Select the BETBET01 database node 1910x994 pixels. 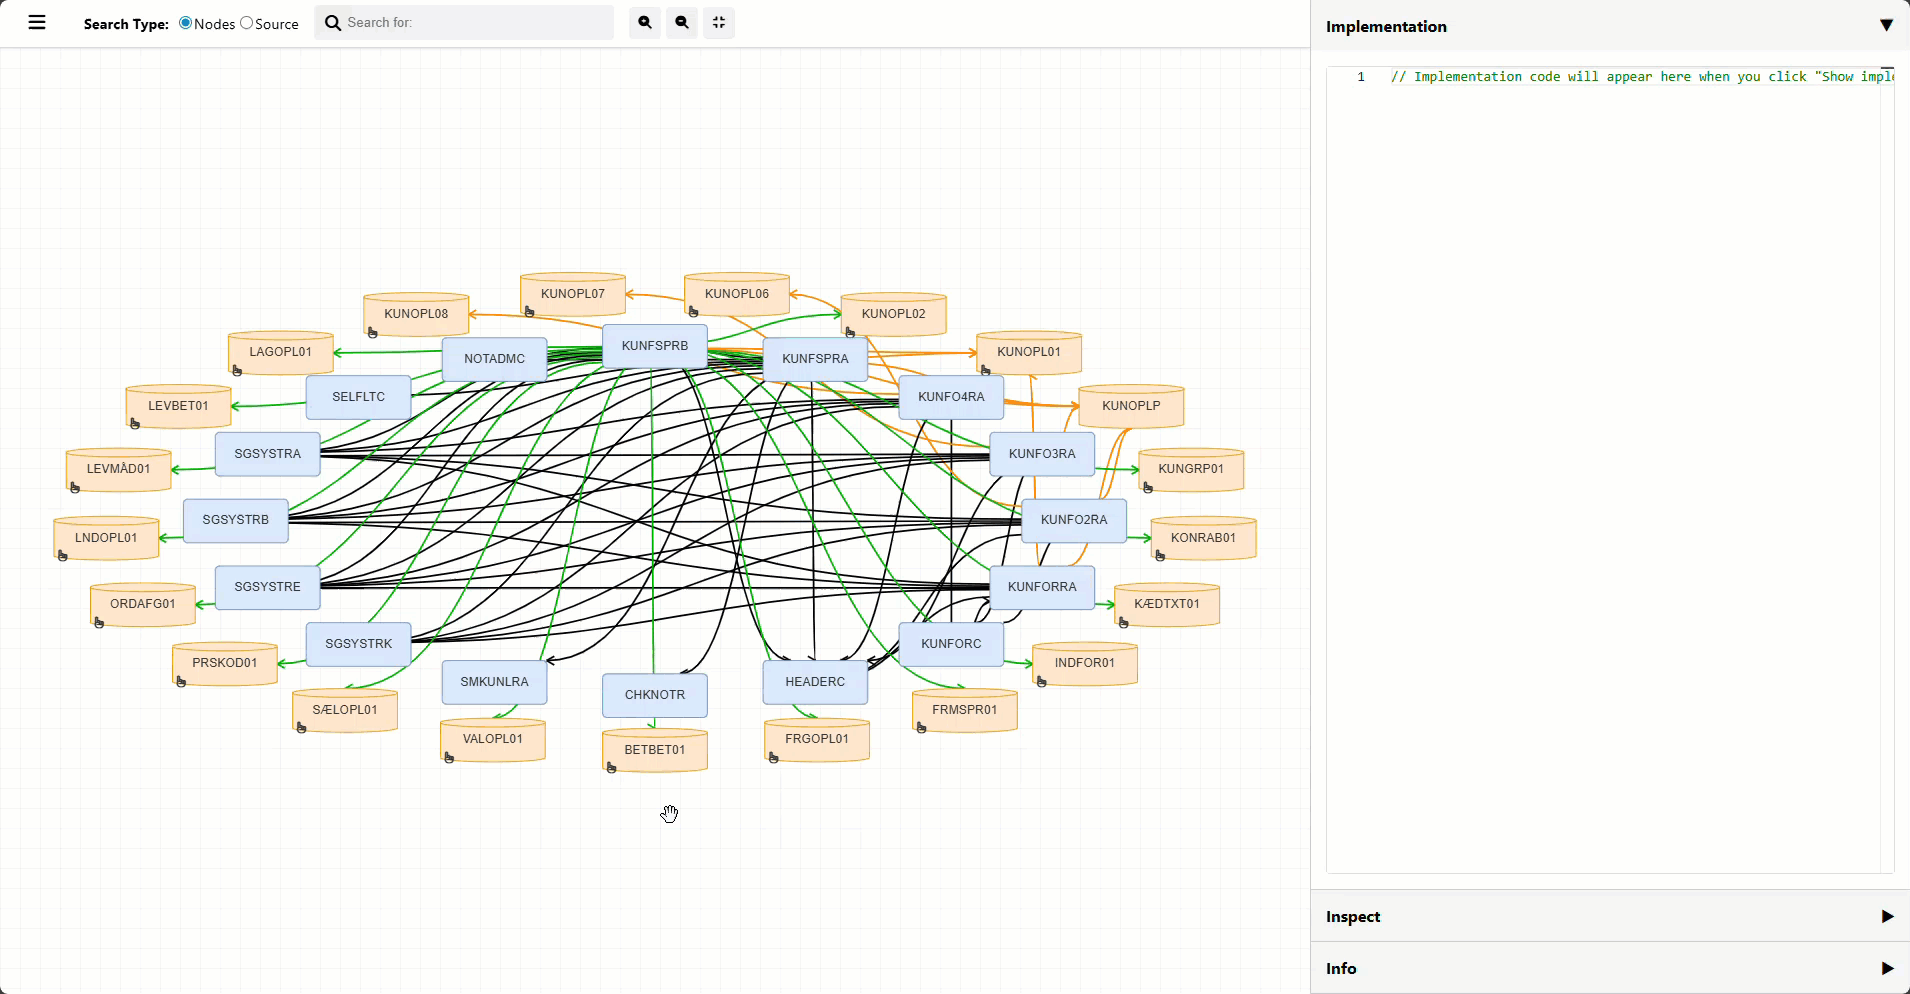pos(654,749)
